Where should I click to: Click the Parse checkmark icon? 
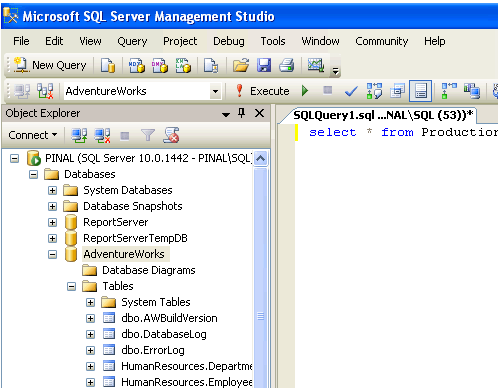351,91
